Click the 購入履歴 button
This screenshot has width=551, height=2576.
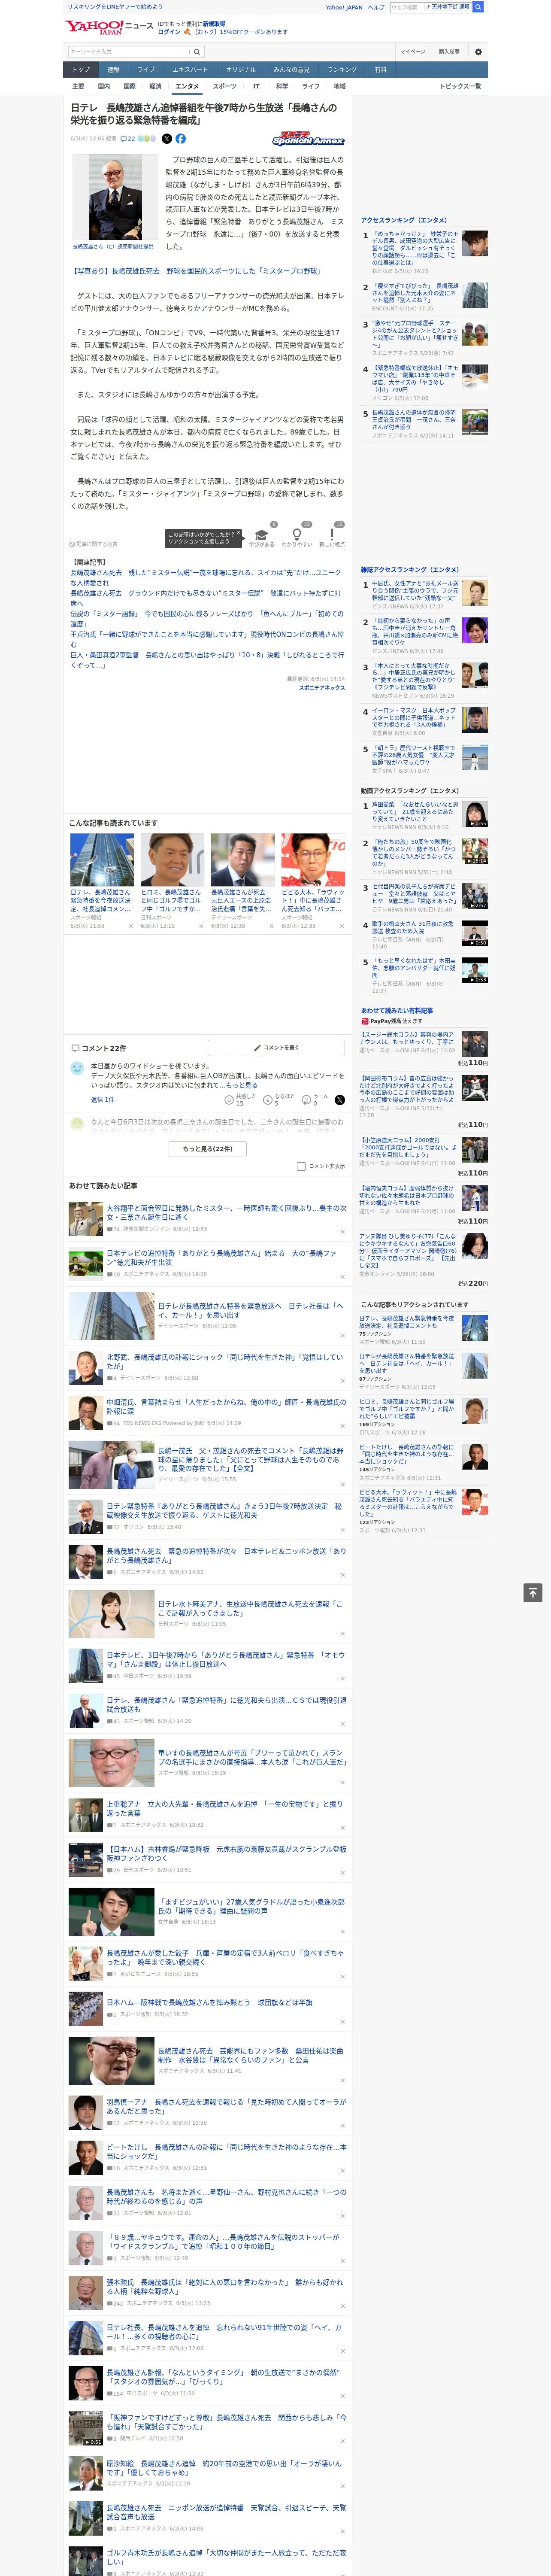[x=449, y=52]
